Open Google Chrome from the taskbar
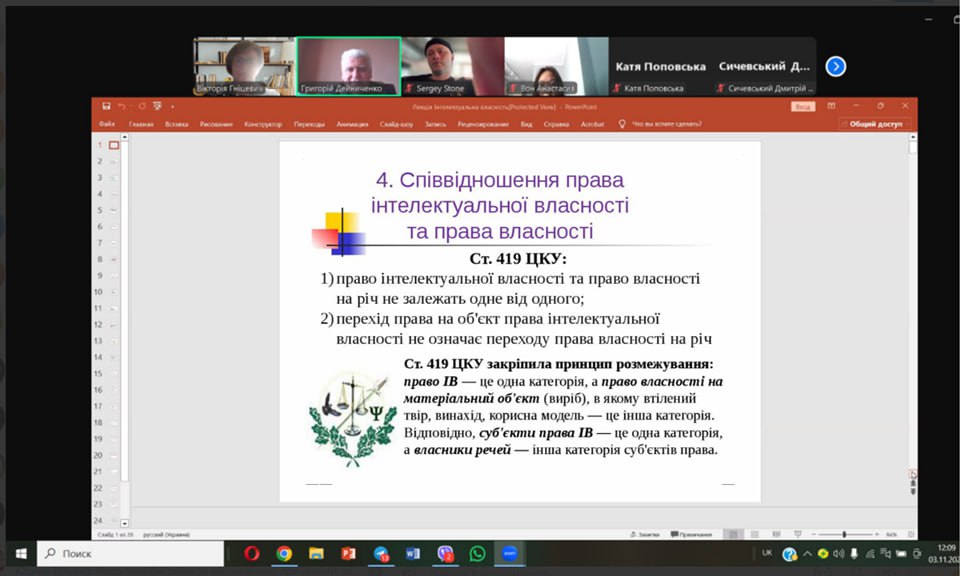This screenshot has height=576, width=960. coord(284,553)
